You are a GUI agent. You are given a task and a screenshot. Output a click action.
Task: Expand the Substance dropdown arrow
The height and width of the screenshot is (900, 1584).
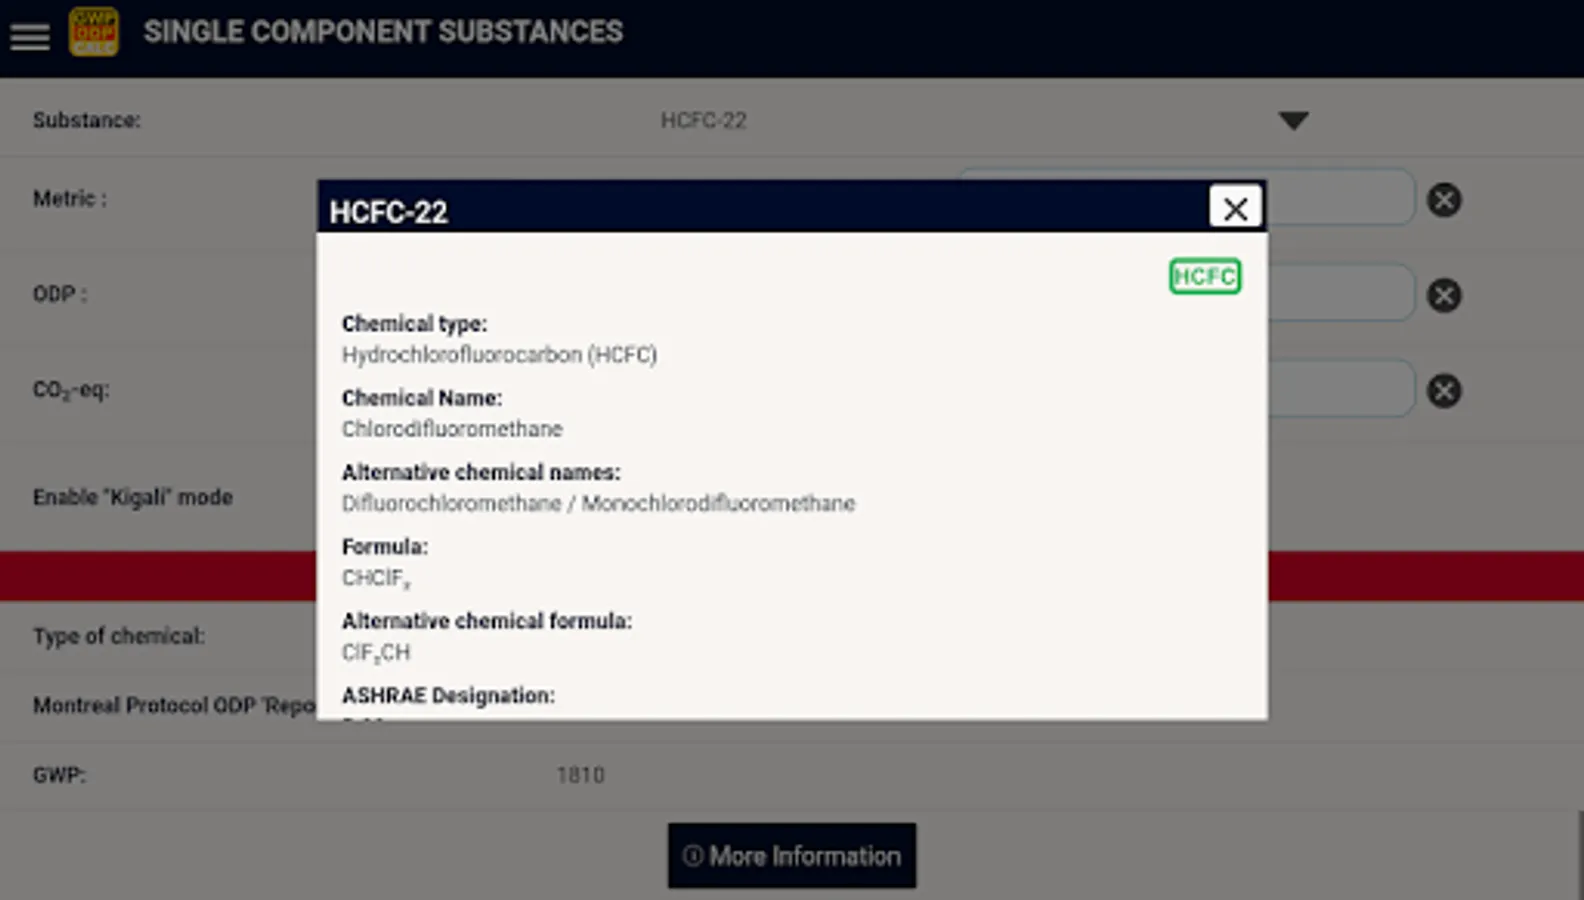(1293, 121)
